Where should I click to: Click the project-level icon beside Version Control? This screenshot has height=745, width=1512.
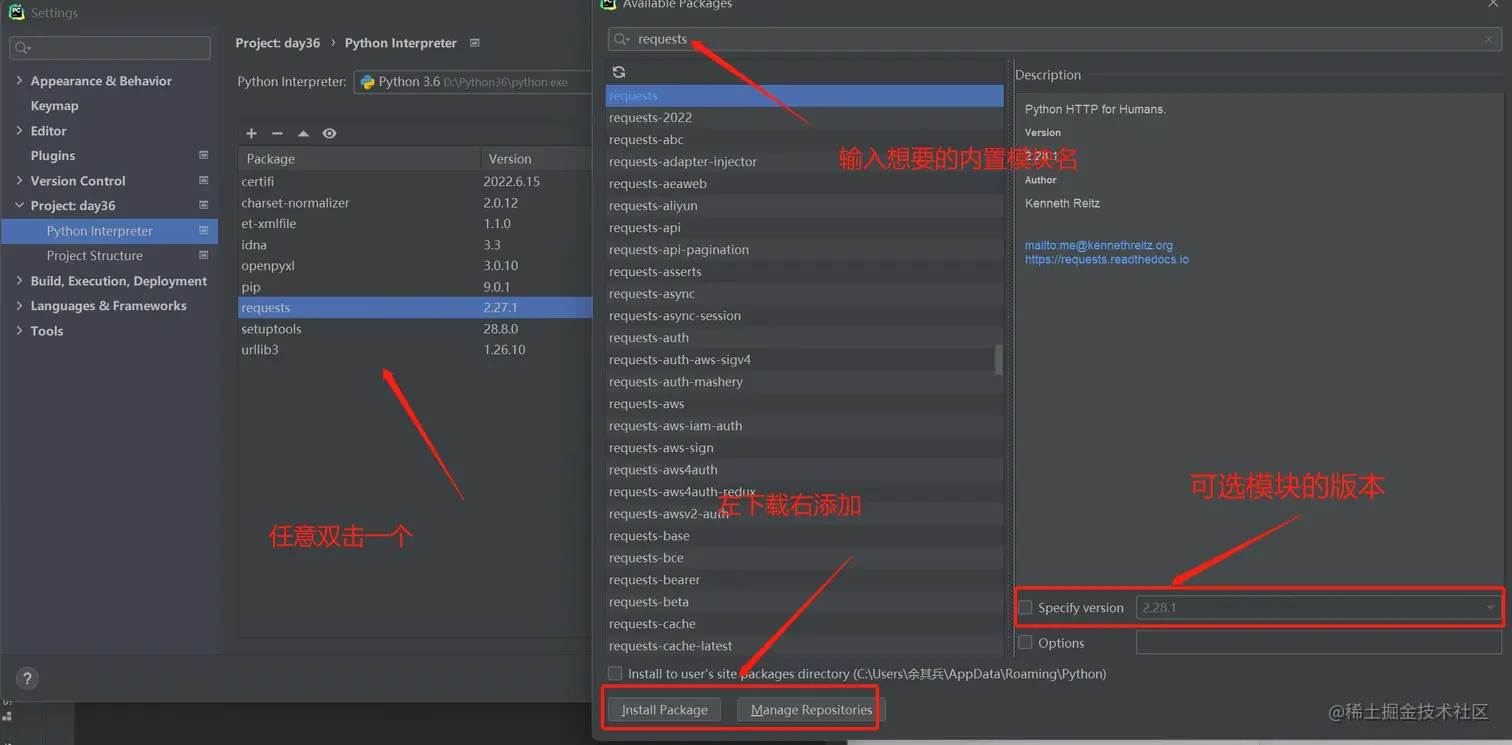tap(204, 180)
